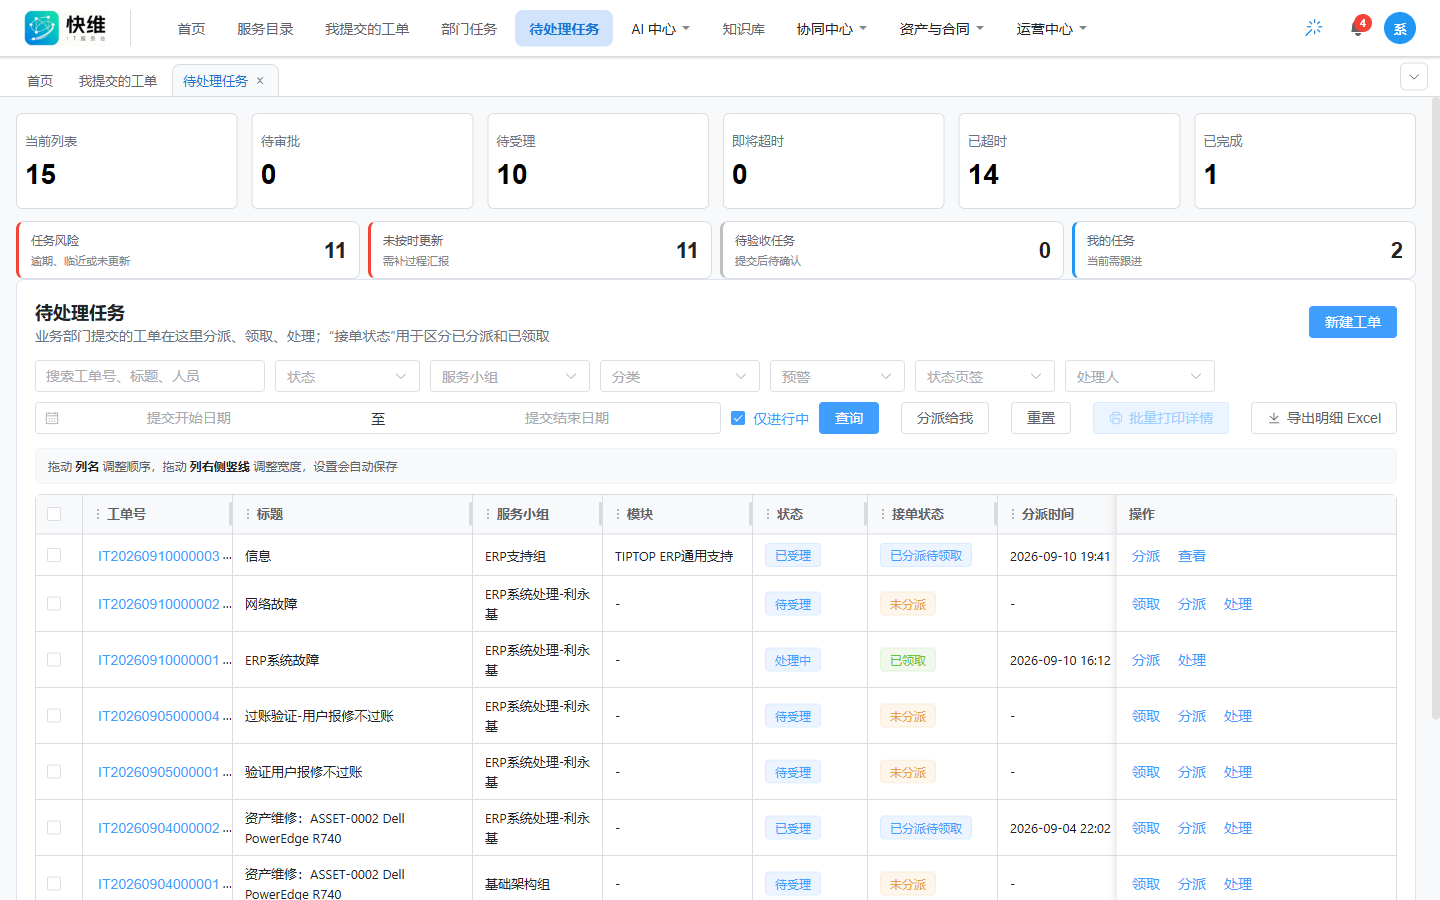Open the 预警 filter dropdown
This screenshot has width=1440, height=900.
[x=837, y=376]
